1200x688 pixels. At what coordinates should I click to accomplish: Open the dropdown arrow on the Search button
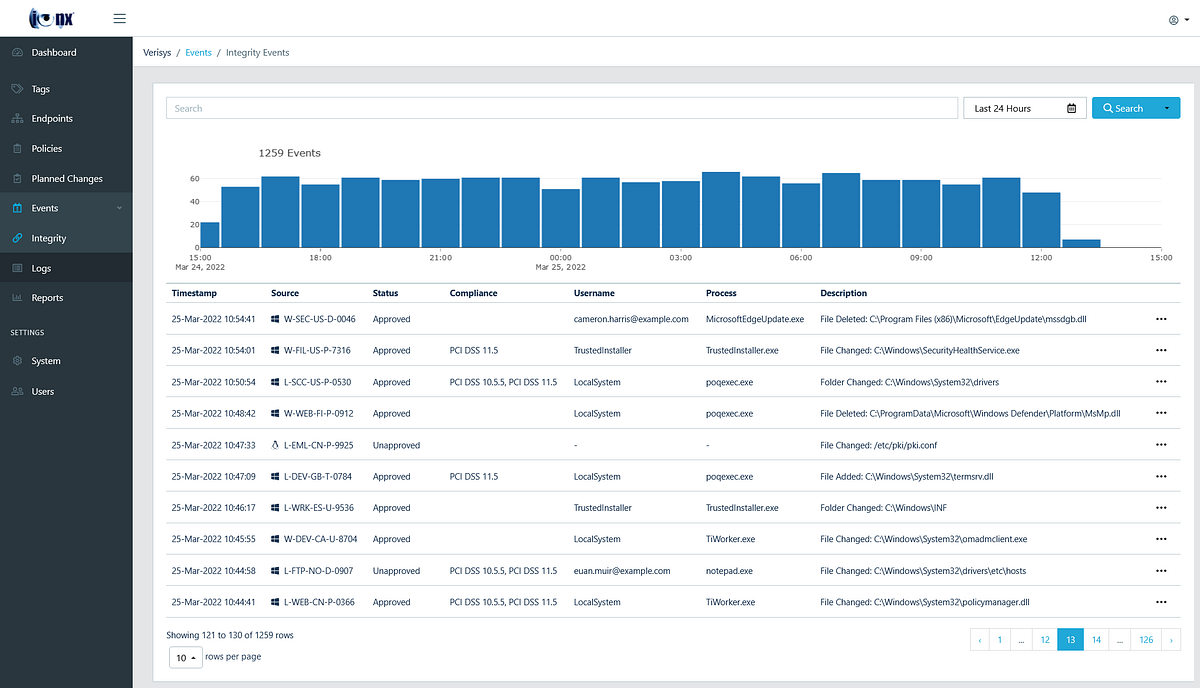[1169, 107]
